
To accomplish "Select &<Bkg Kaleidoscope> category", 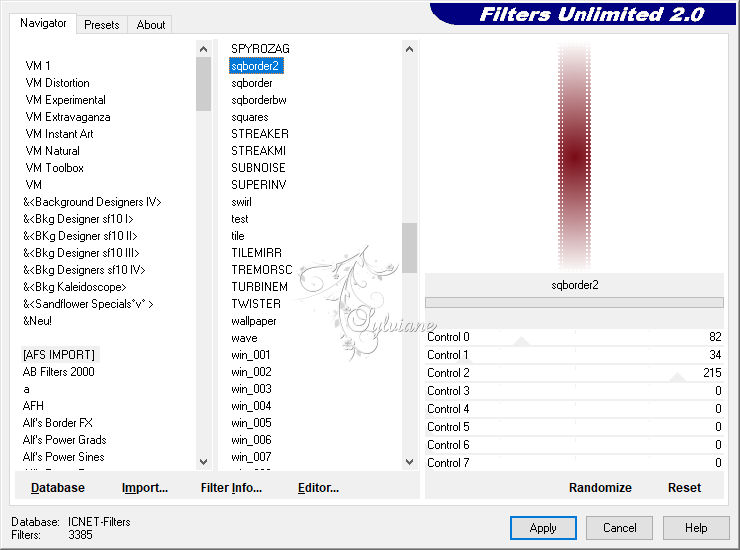I will (75, 287).
